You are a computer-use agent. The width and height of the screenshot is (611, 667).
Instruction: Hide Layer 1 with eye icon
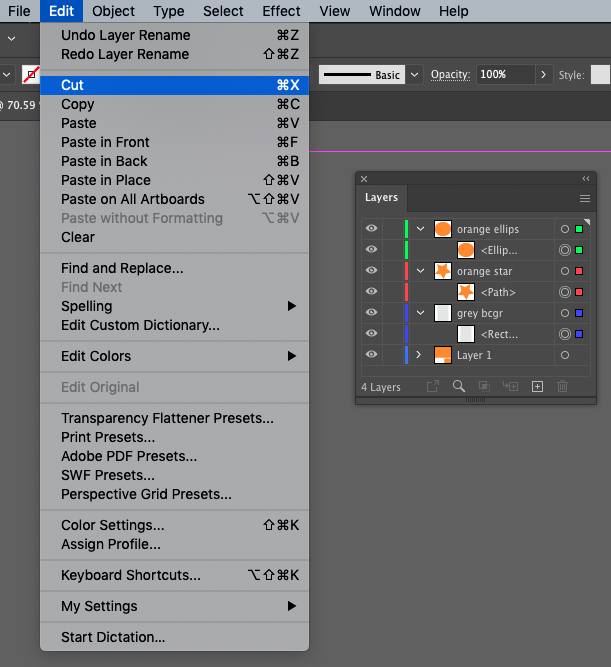[x=371, y=355]
